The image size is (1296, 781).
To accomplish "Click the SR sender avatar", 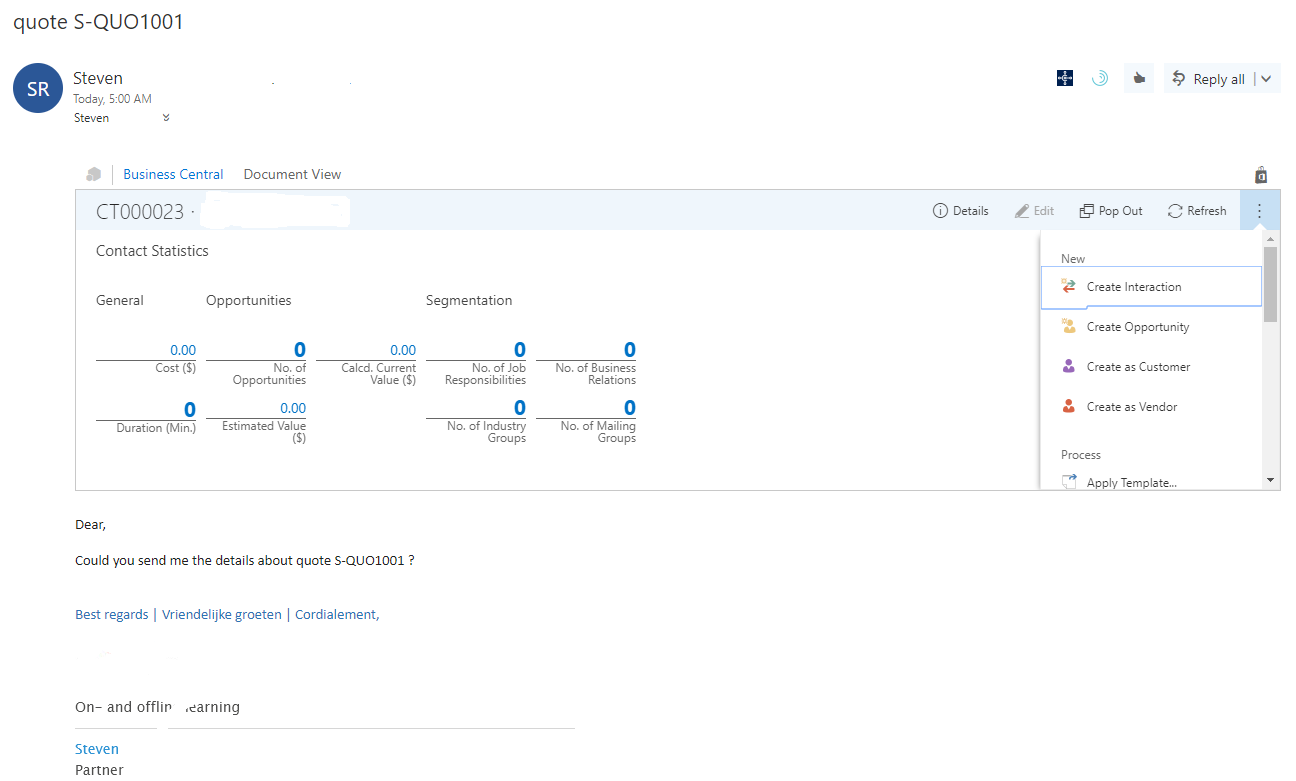I will pos(38,89).
